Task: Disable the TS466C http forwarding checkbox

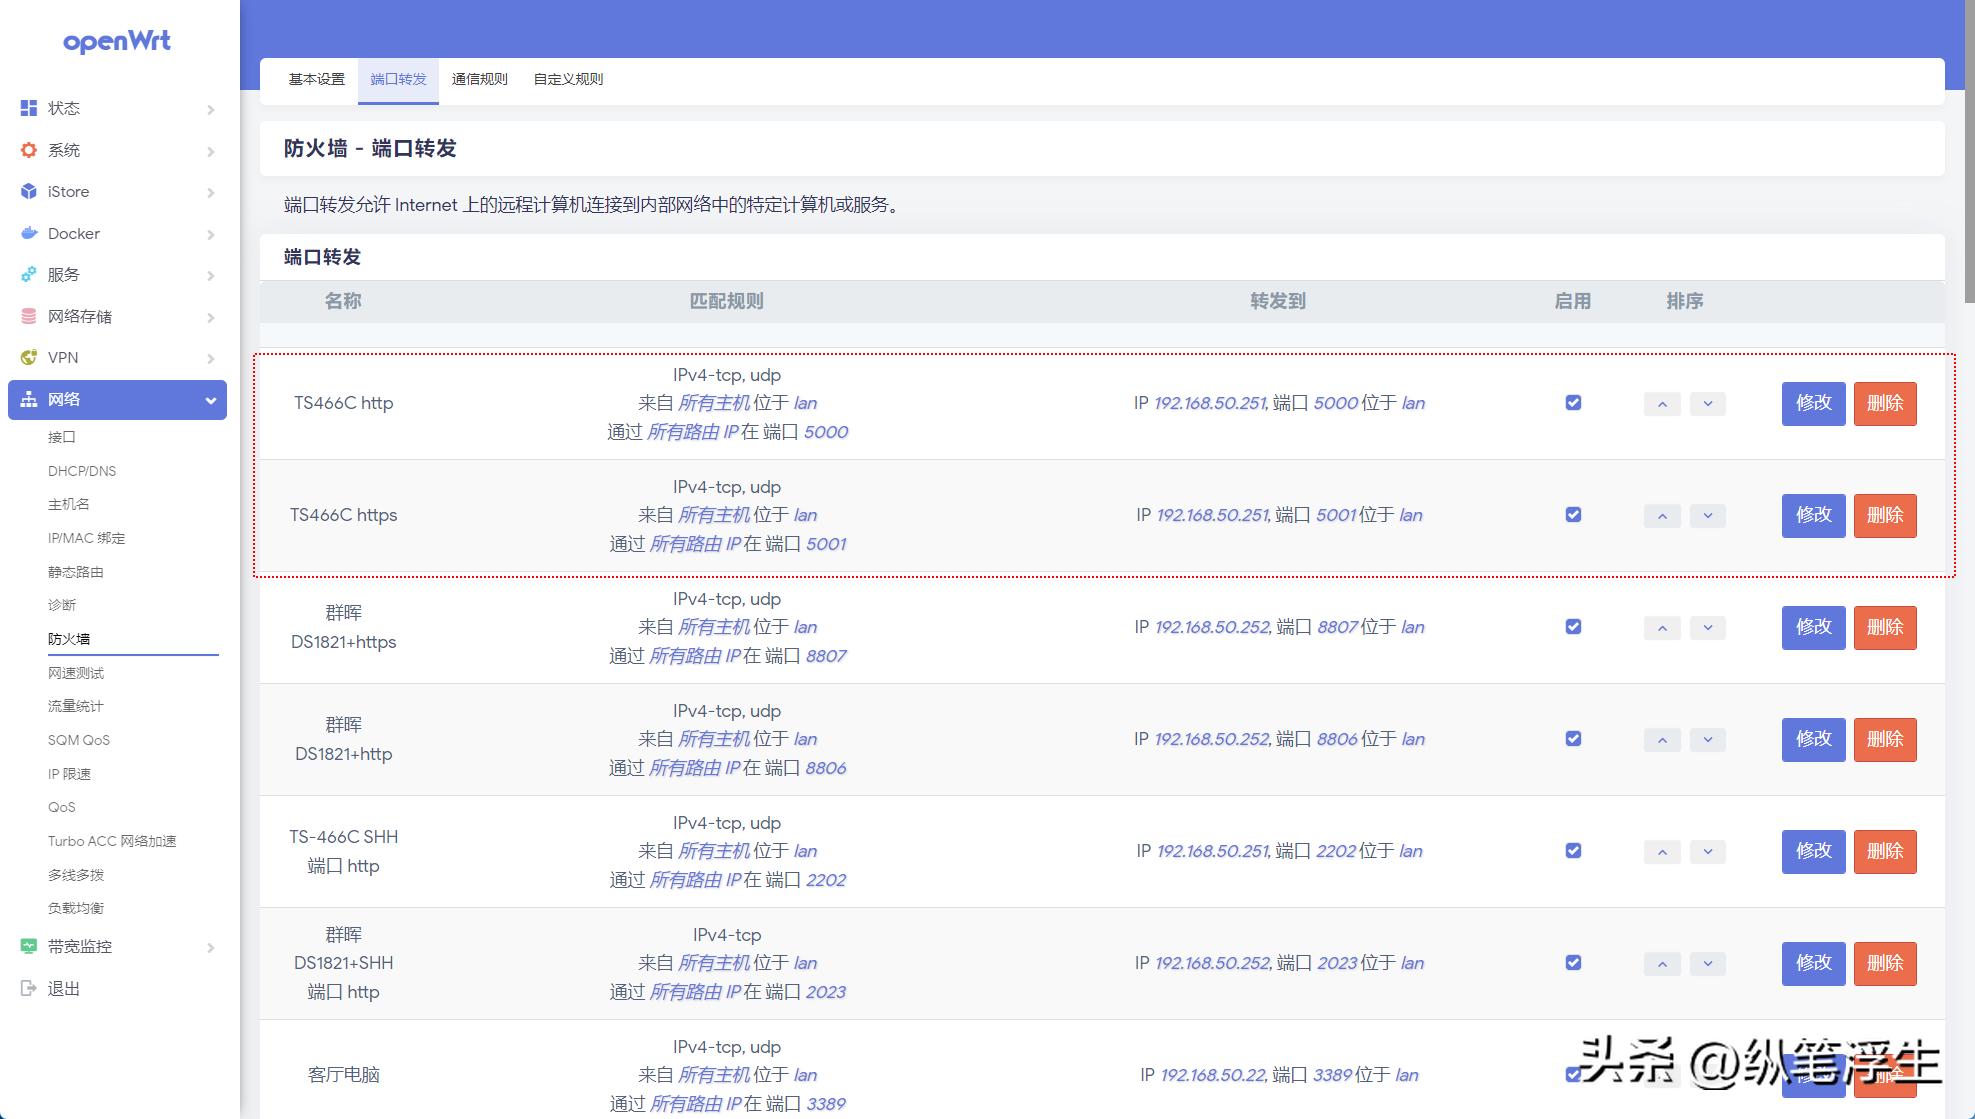Action: pos(1573,403)
